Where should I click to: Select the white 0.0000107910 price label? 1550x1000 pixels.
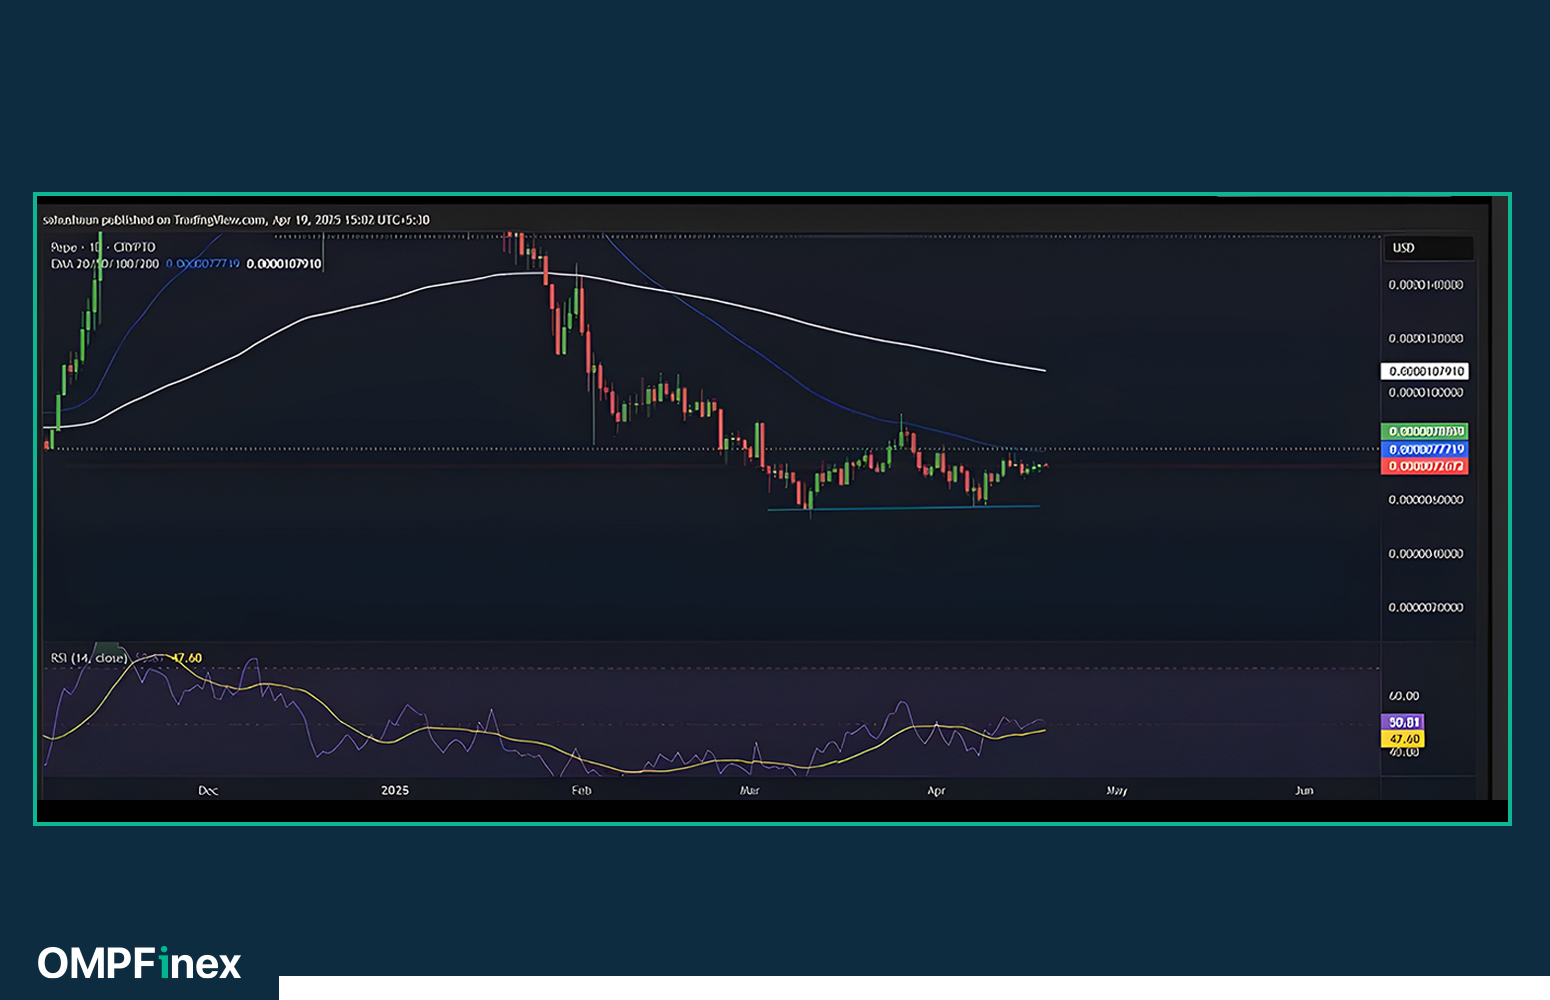[1426, 371]
